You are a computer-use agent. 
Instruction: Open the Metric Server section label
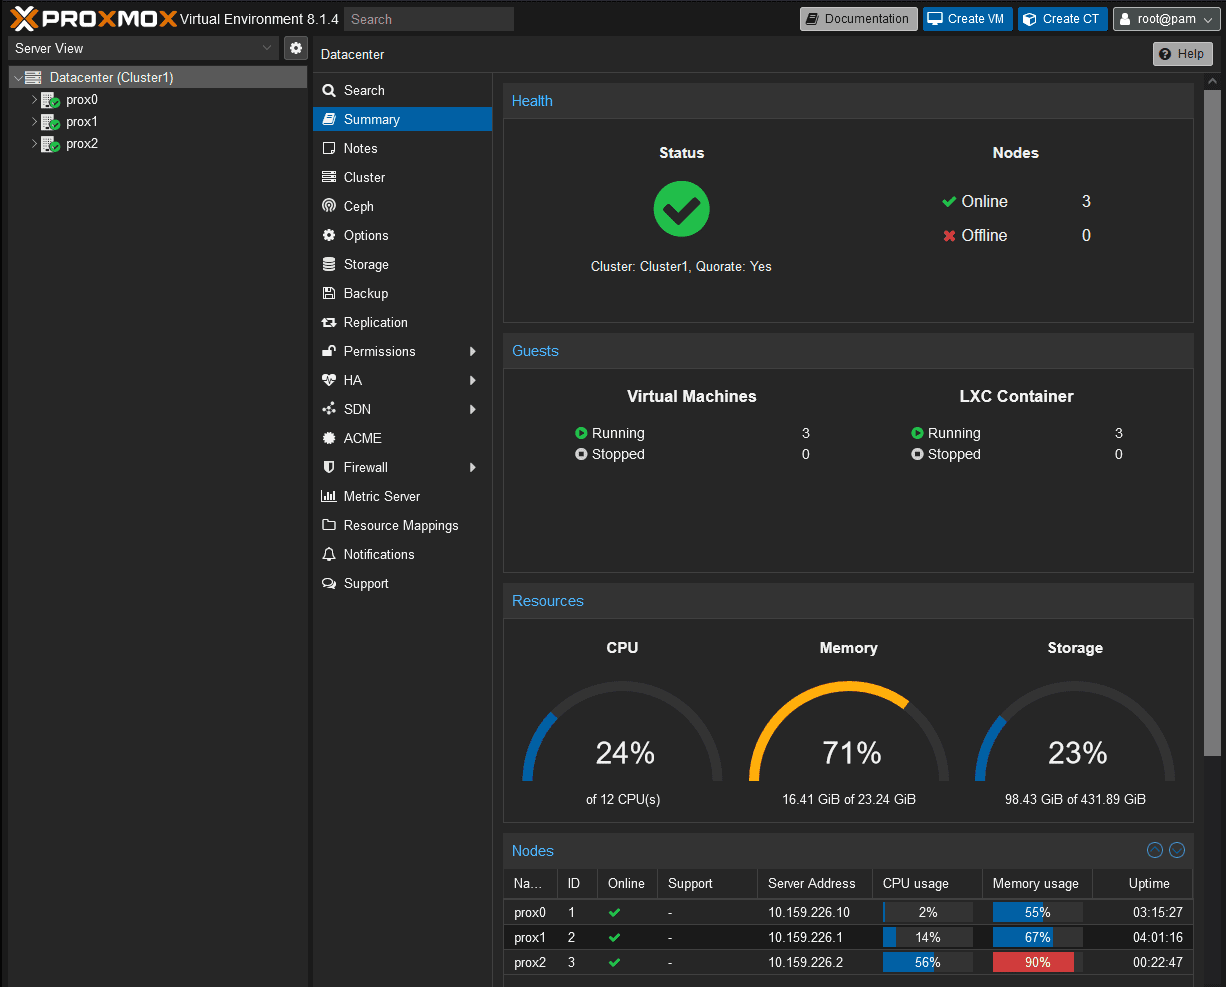click(382, 496)
